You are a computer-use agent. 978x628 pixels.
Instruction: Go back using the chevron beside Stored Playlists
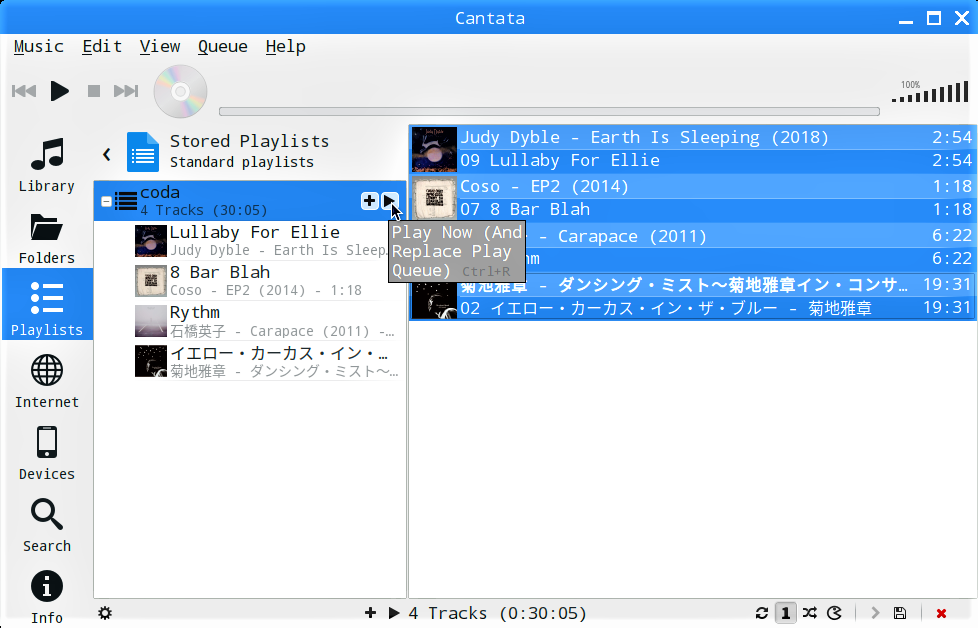[107, 154]
